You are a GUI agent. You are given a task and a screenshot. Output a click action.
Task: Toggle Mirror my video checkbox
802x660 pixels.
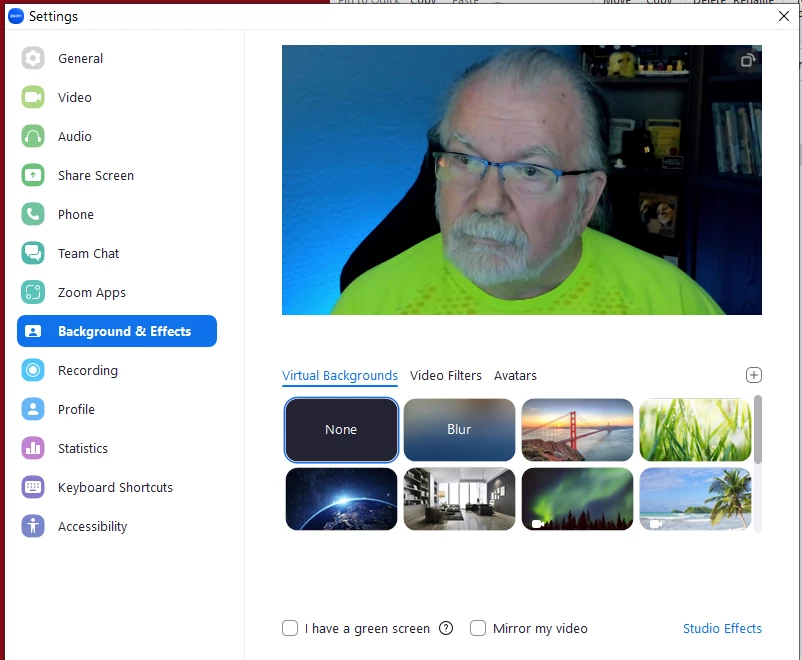(x=478, y=628)
